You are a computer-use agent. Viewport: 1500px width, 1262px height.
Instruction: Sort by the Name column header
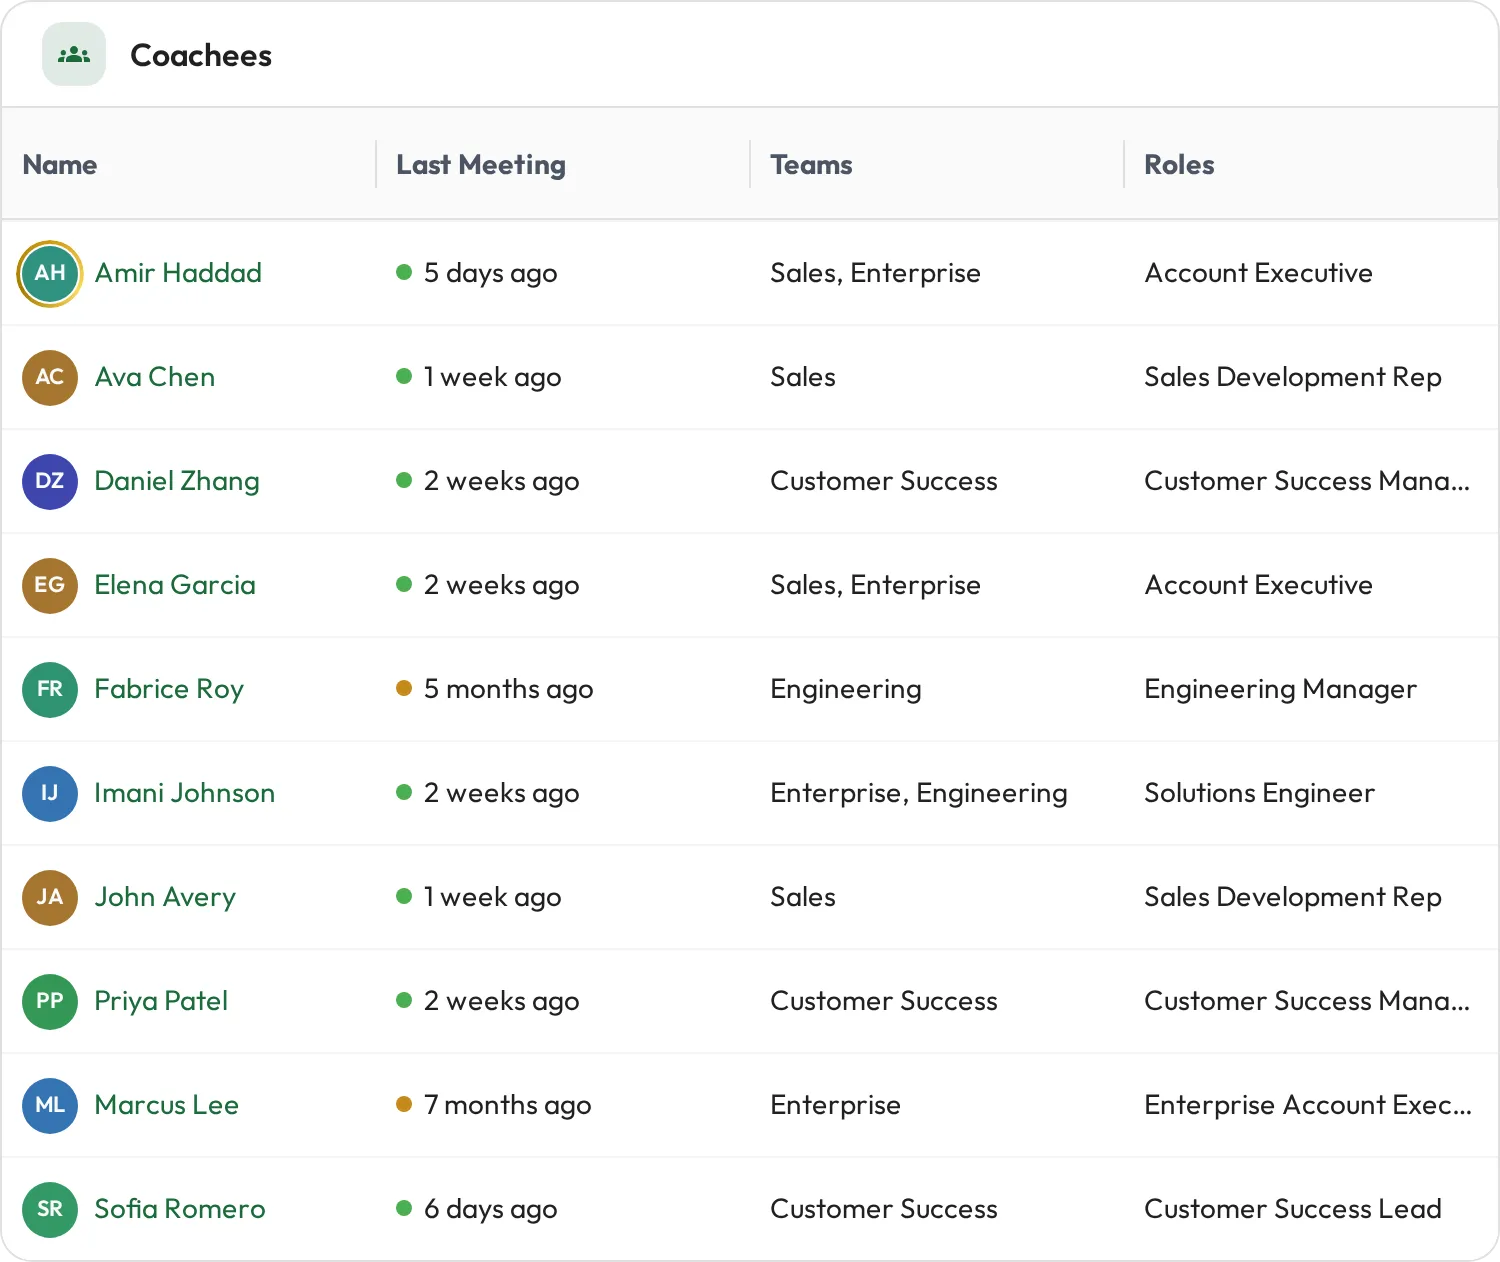[60, 164]
